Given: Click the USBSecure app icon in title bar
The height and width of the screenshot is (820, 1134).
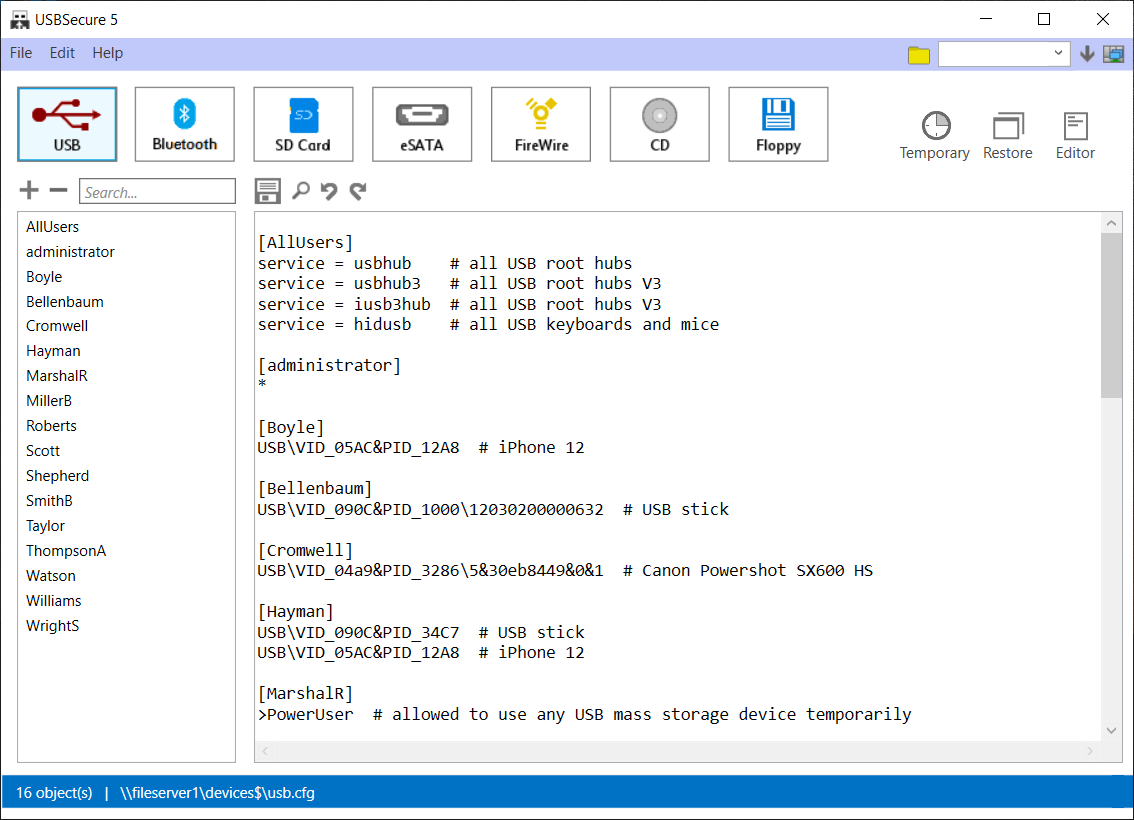Looking at the screenshot, I should point(20,20).
